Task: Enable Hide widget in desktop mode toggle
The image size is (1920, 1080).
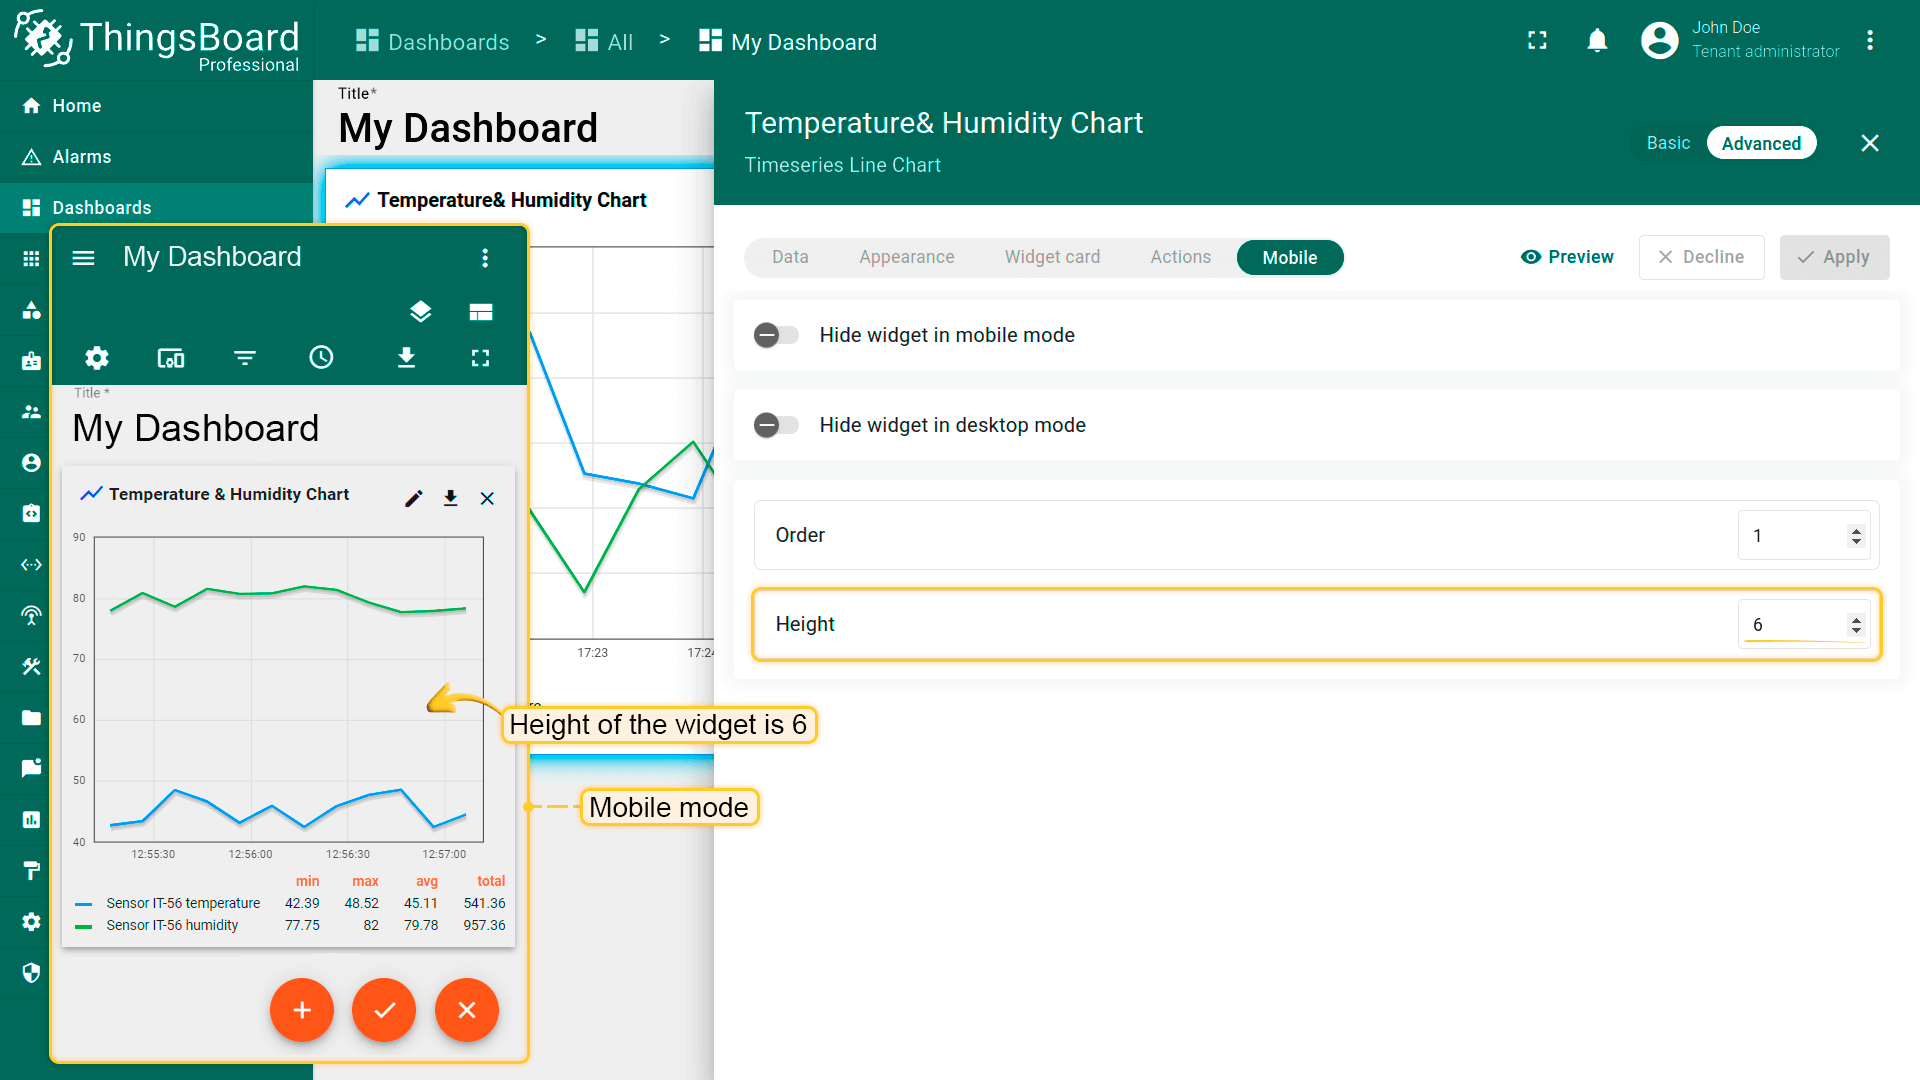Action: pyautogui.click(x=776, y=425)
